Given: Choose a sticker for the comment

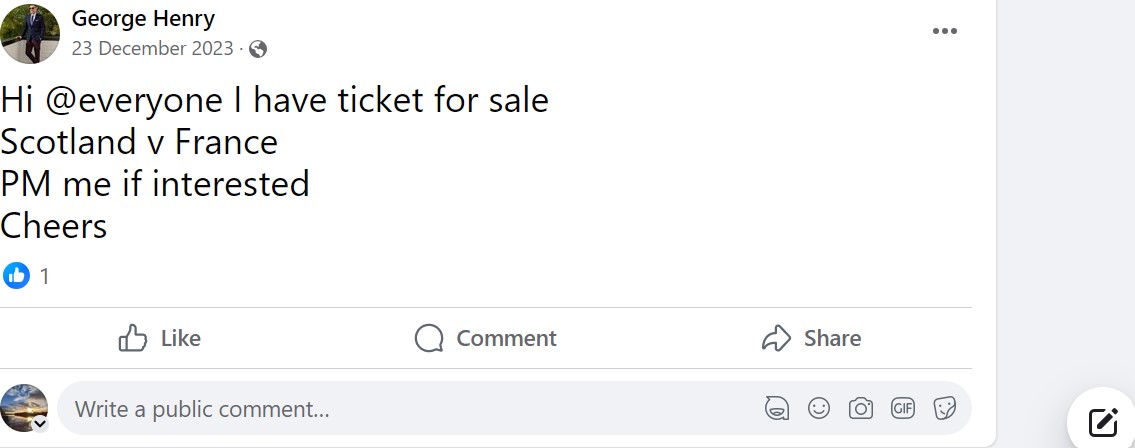Looking at the screenshot, I should (944, 408).
